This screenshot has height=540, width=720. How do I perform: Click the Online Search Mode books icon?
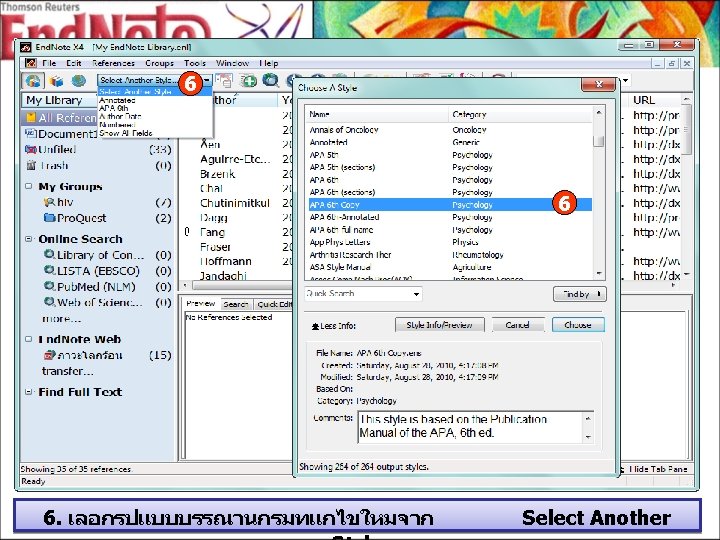56,81
